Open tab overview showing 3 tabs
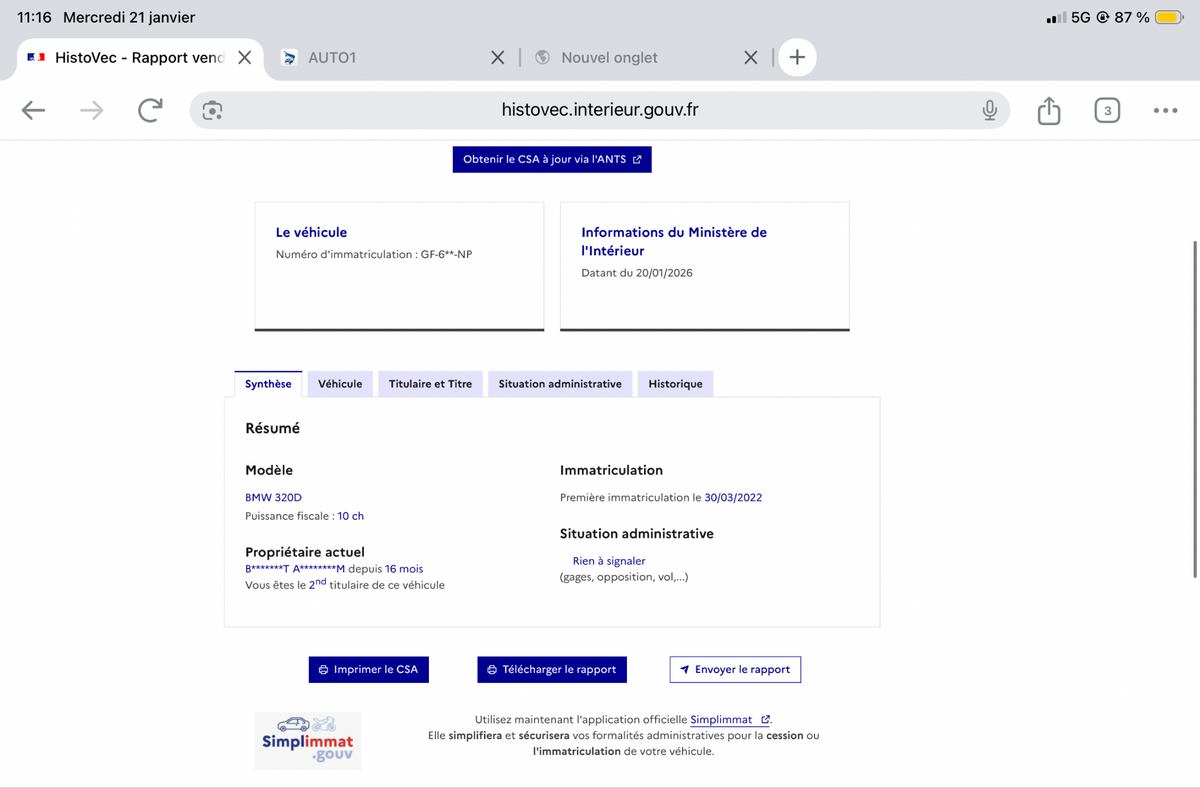 tap(1106, 110)
